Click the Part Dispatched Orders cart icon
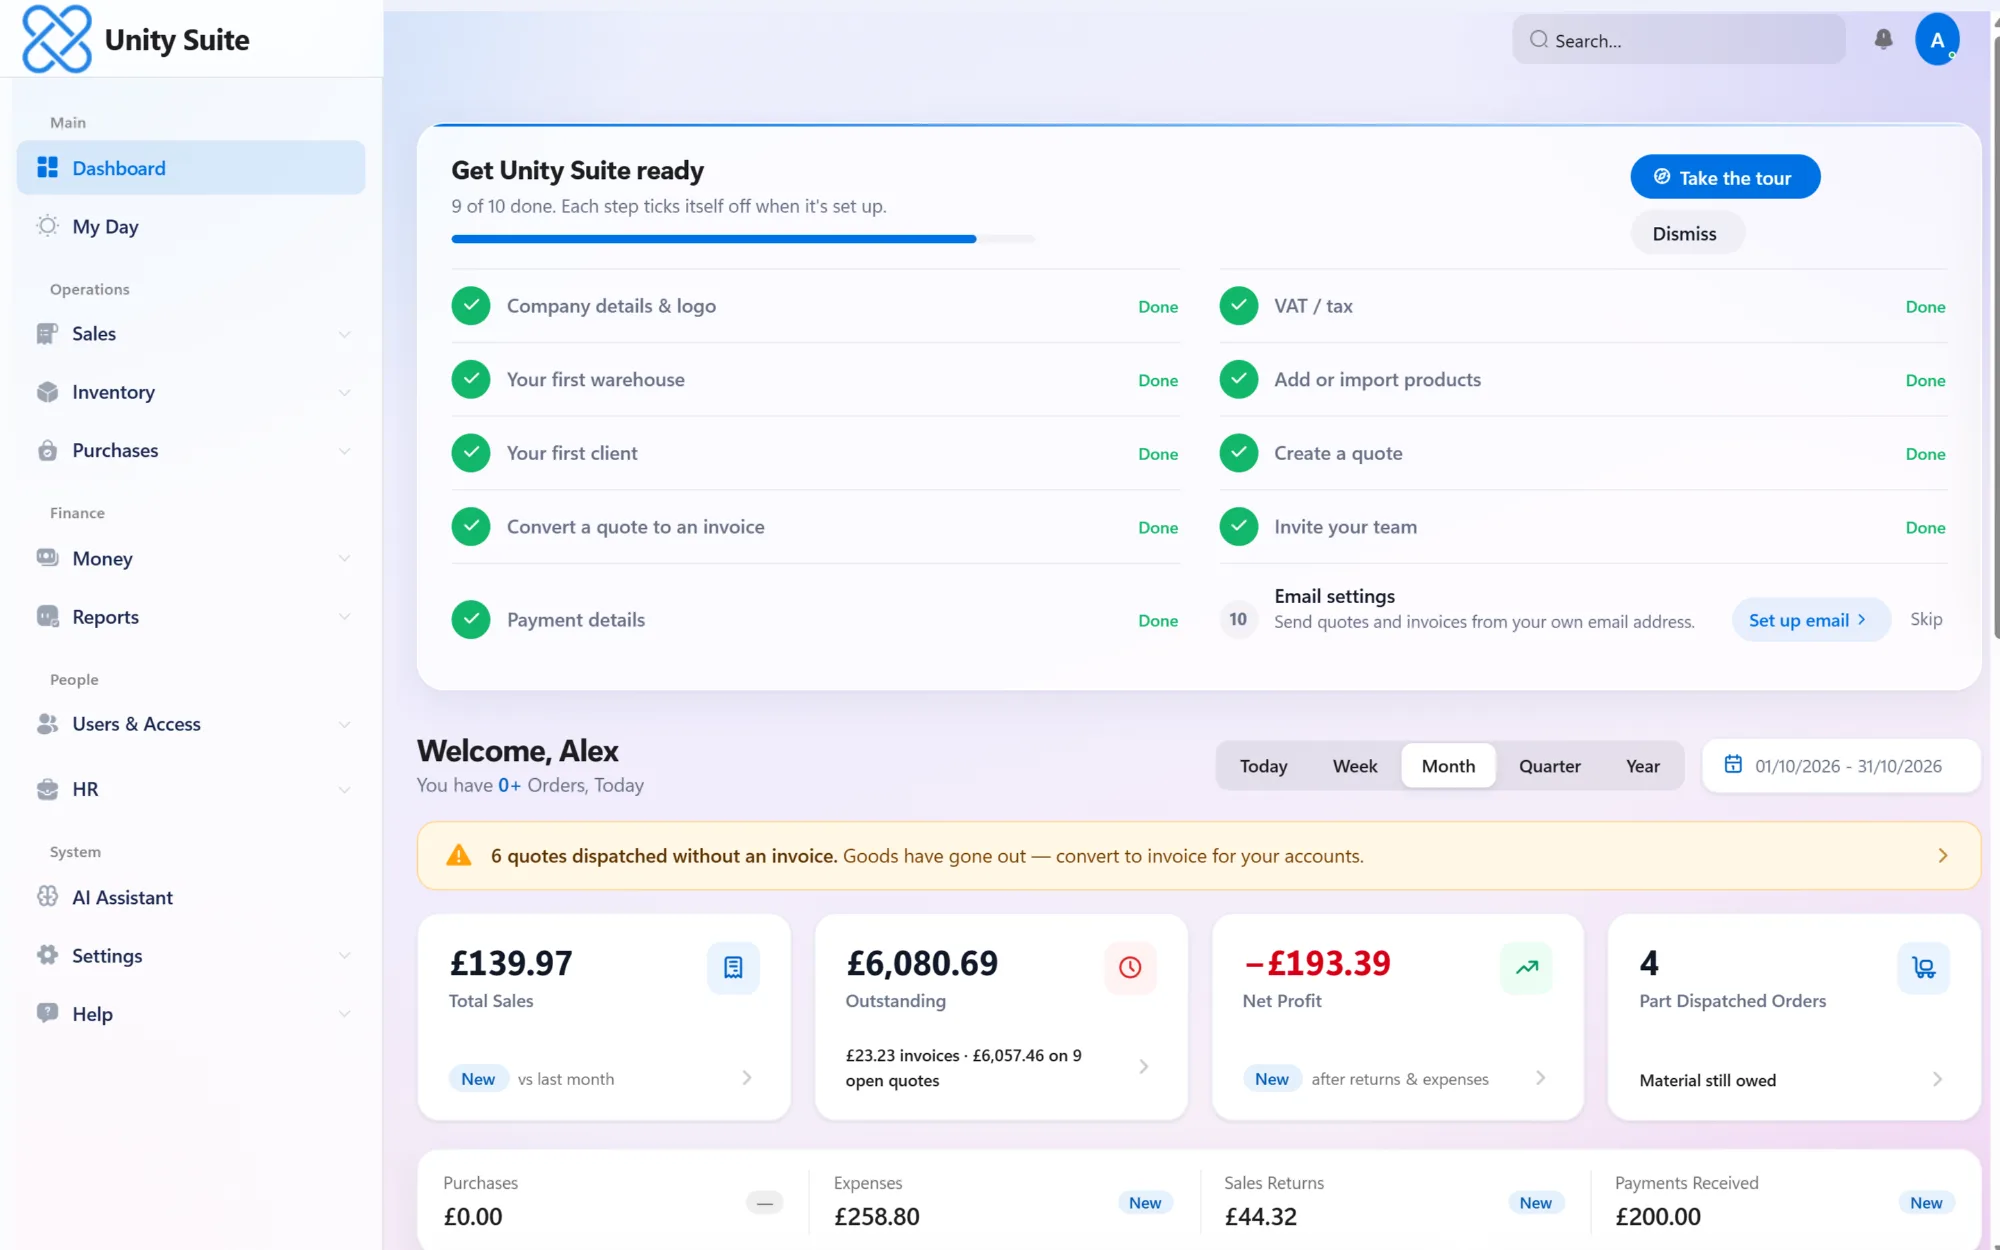Viewport: 2000px width, 1250px height. 1923,967
